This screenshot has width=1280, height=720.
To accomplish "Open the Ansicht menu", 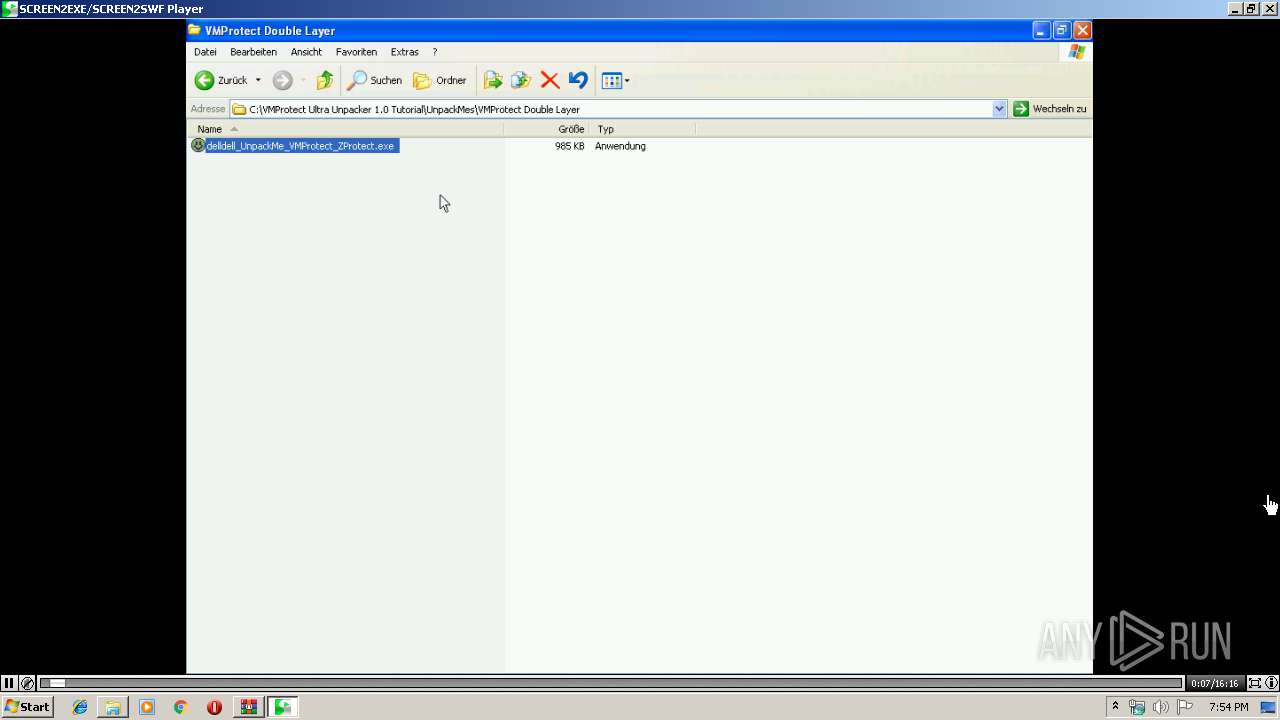I will pos(306,52).
